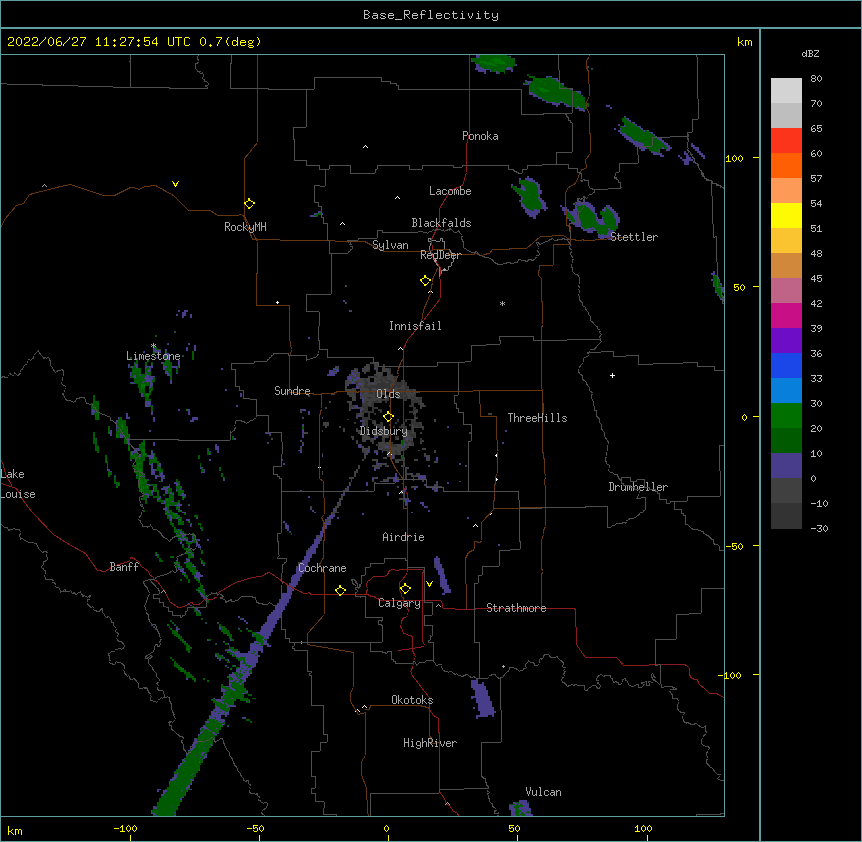The height and width of the screenshot is (842, 862).
Task: Click the yellow diamond marker above RockyMH
Action: pyautogui.click(x=249, y=204)
